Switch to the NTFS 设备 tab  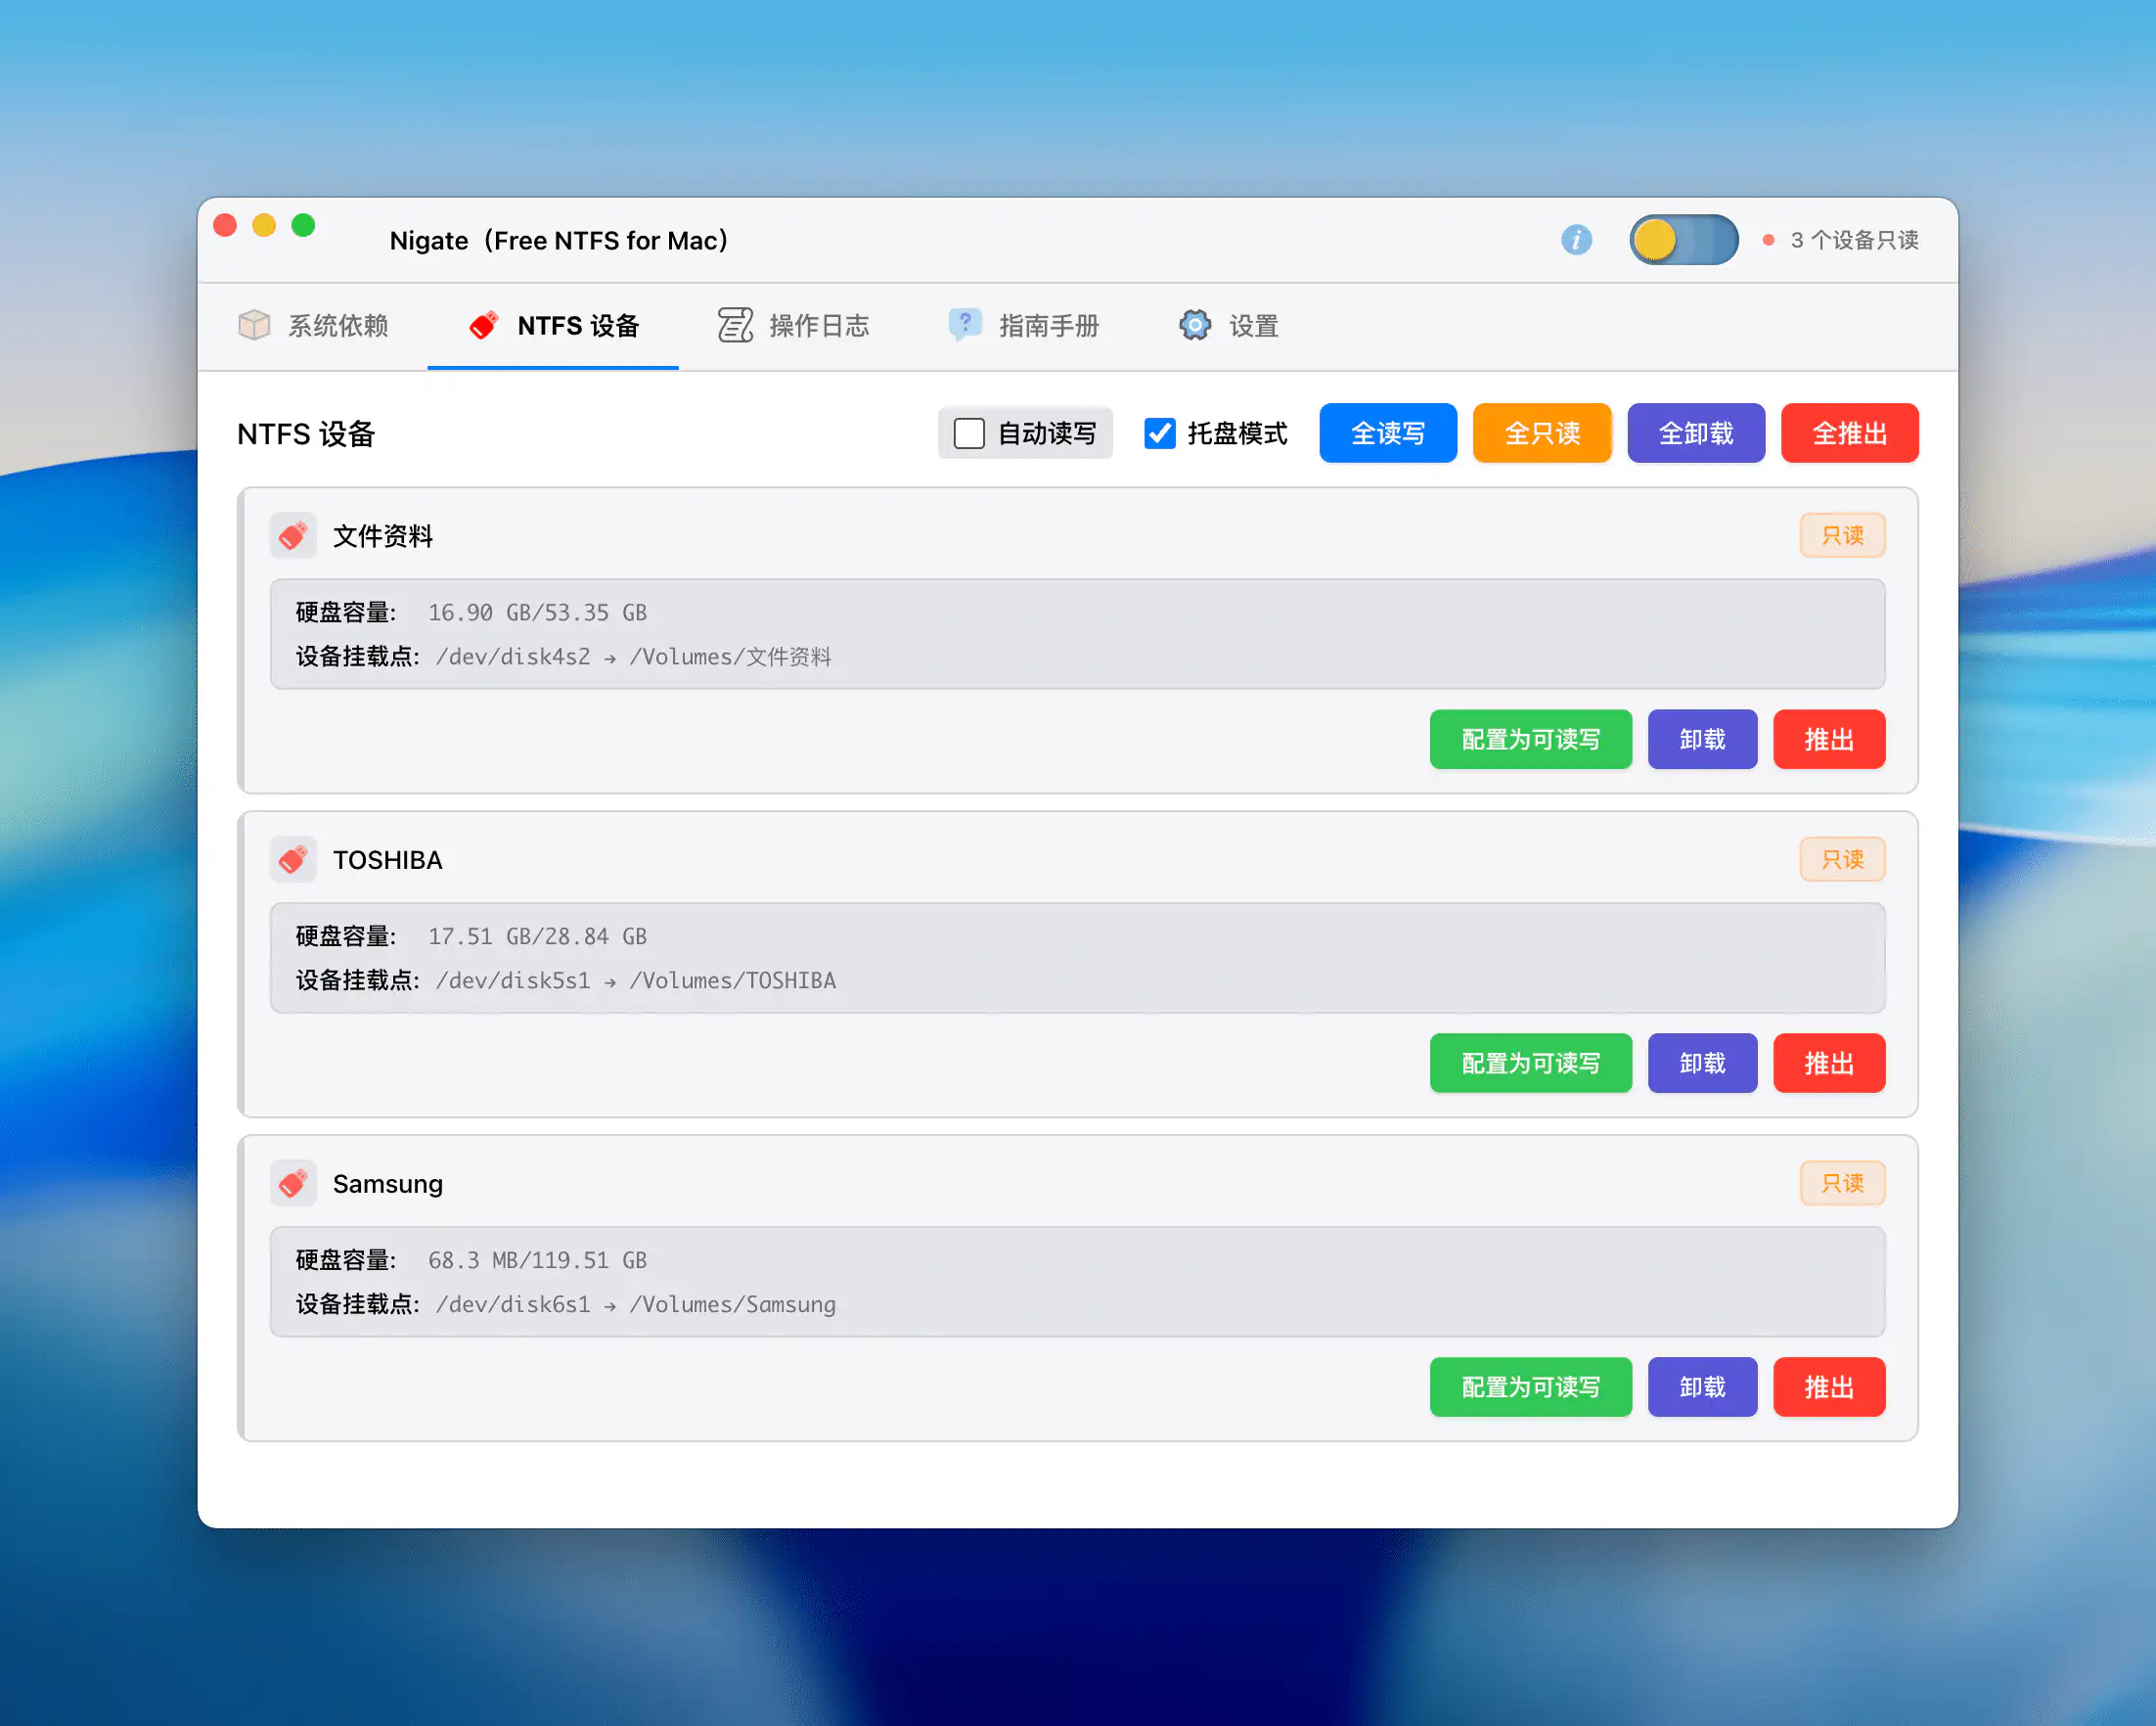(578, 325)
